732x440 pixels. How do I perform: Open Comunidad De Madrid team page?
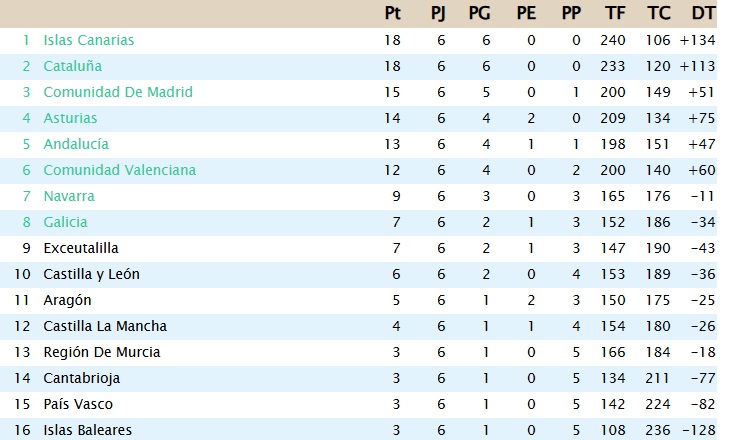[x=118, y=92]
